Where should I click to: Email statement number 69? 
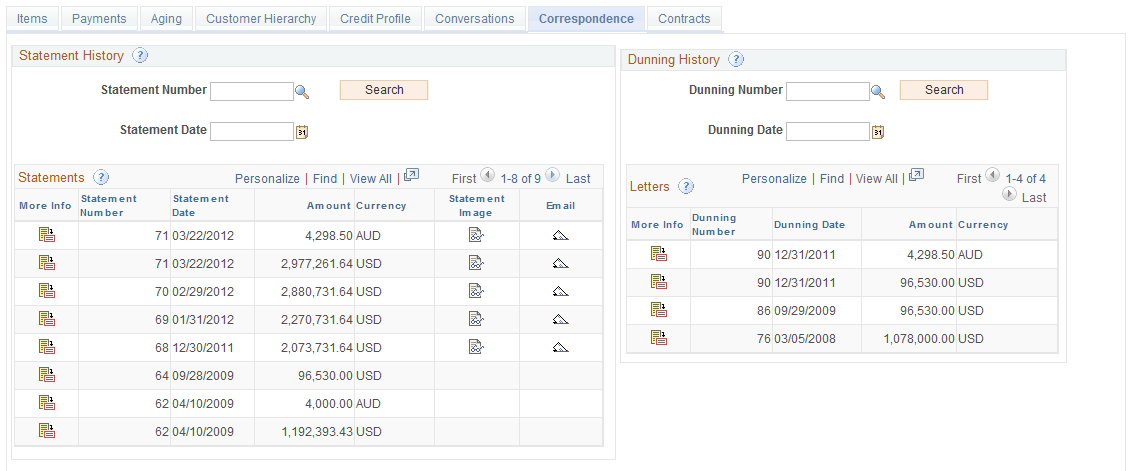coord(560,318)
